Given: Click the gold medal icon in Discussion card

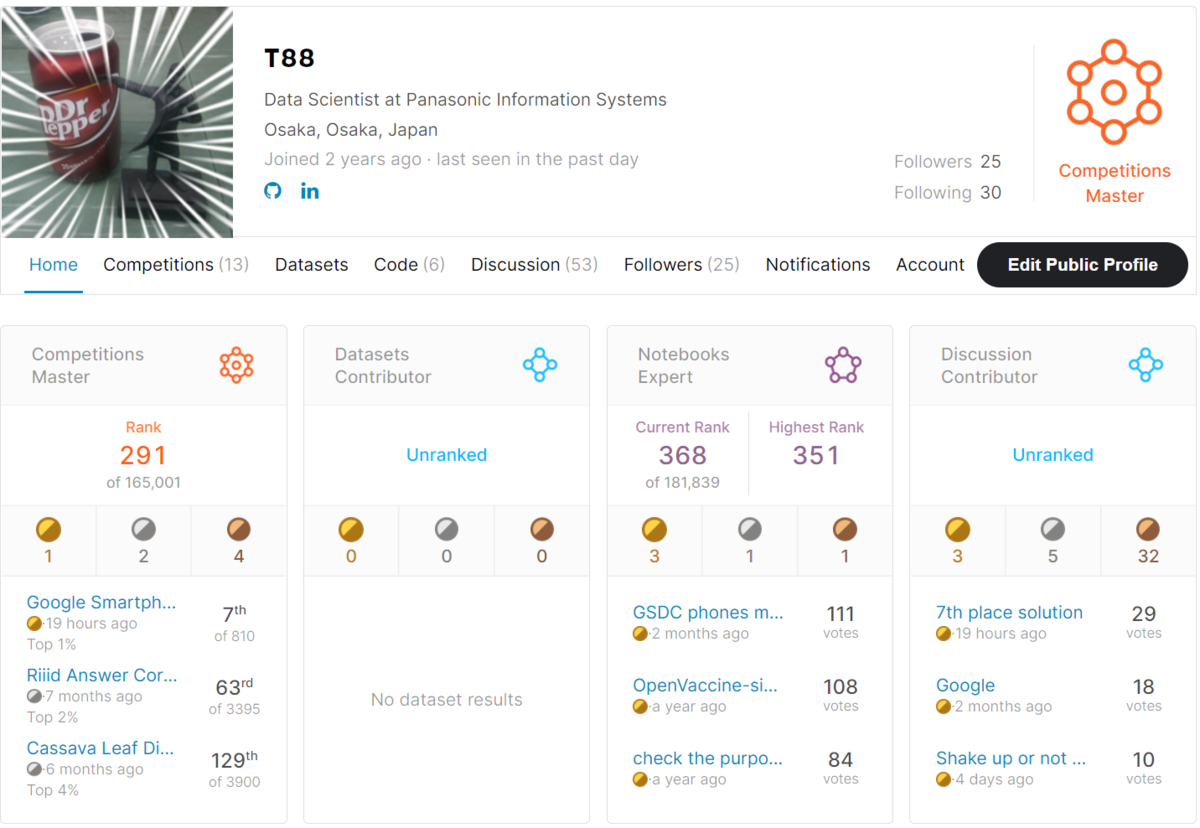Looking at the screenshot, I should (957, 529).
